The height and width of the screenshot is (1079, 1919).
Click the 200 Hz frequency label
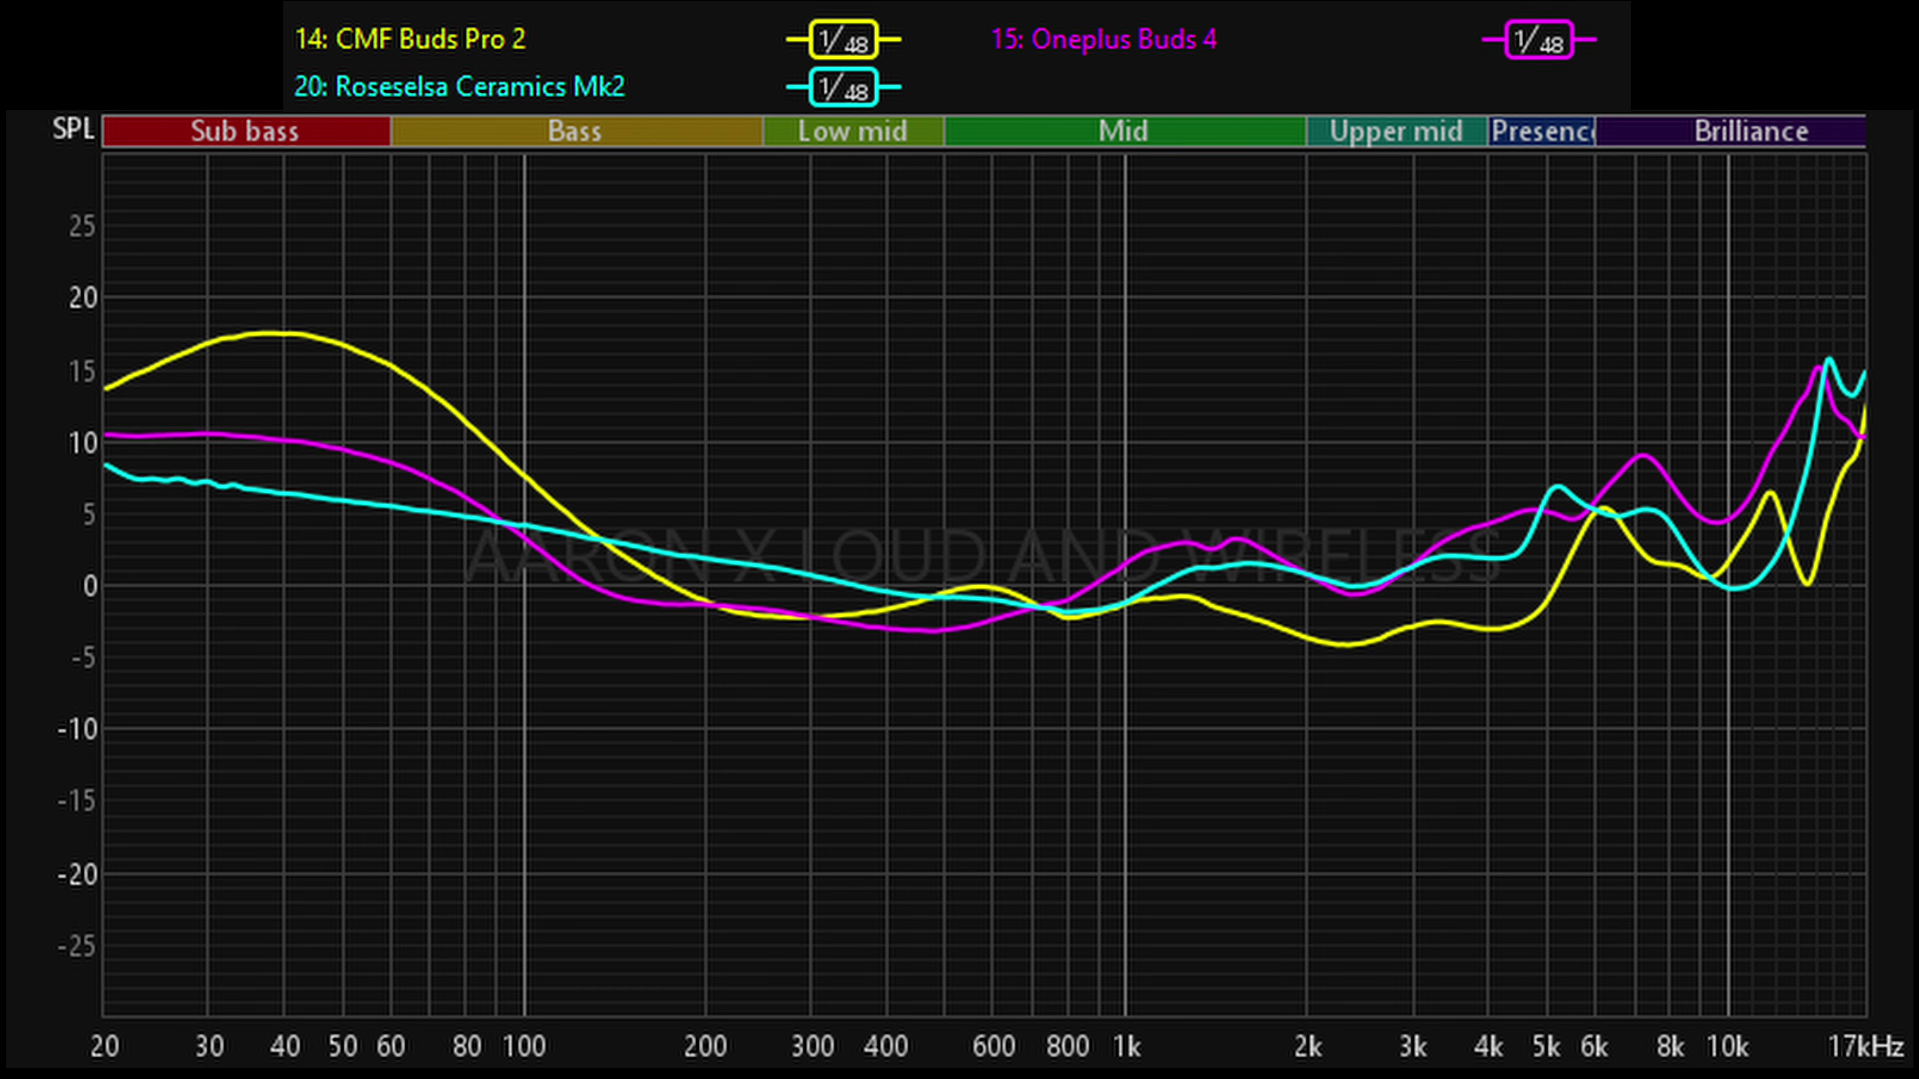click(705, 1046)
